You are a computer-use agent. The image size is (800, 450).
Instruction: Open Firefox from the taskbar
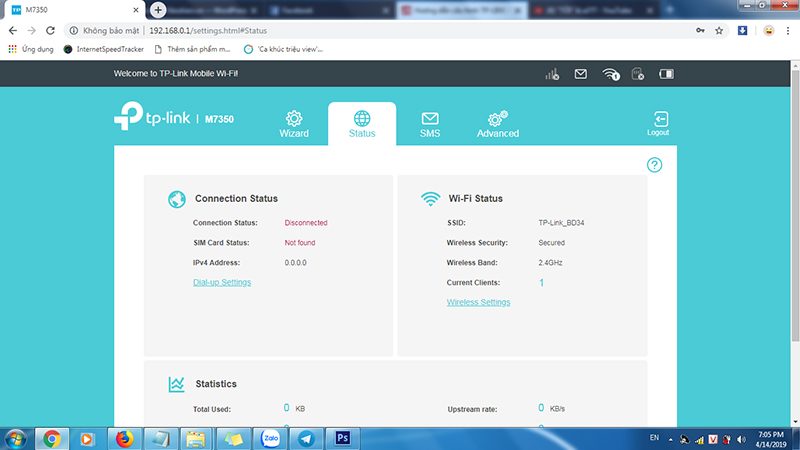pyautogui.click(x=124, y=439)
